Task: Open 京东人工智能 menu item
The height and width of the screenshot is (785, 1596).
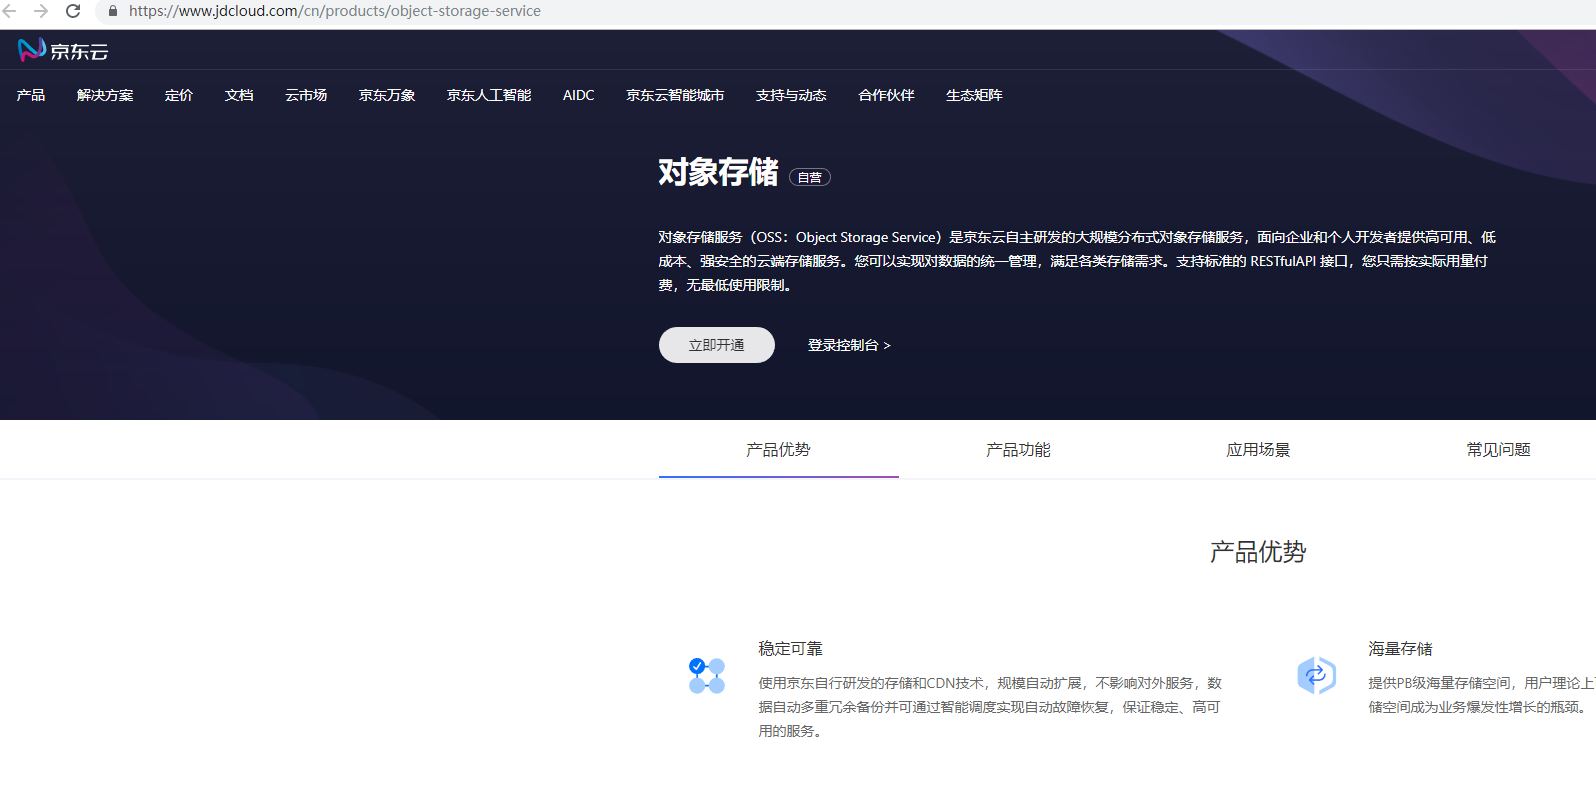Action: tap(489, 95)
